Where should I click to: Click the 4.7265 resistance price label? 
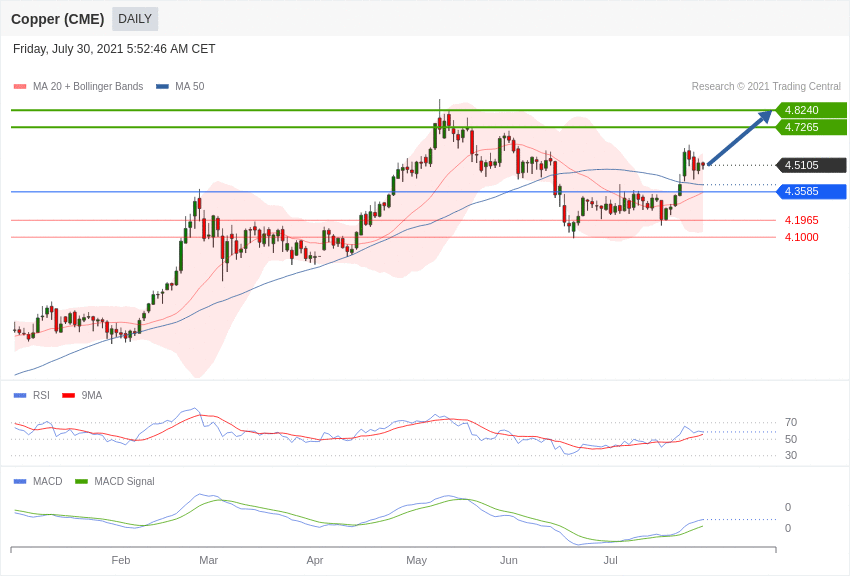coord(811,127)
